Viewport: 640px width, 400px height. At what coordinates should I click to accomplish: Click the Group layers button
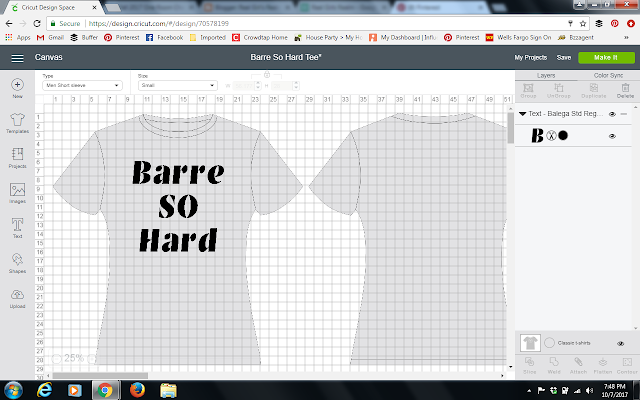(528, 91)
